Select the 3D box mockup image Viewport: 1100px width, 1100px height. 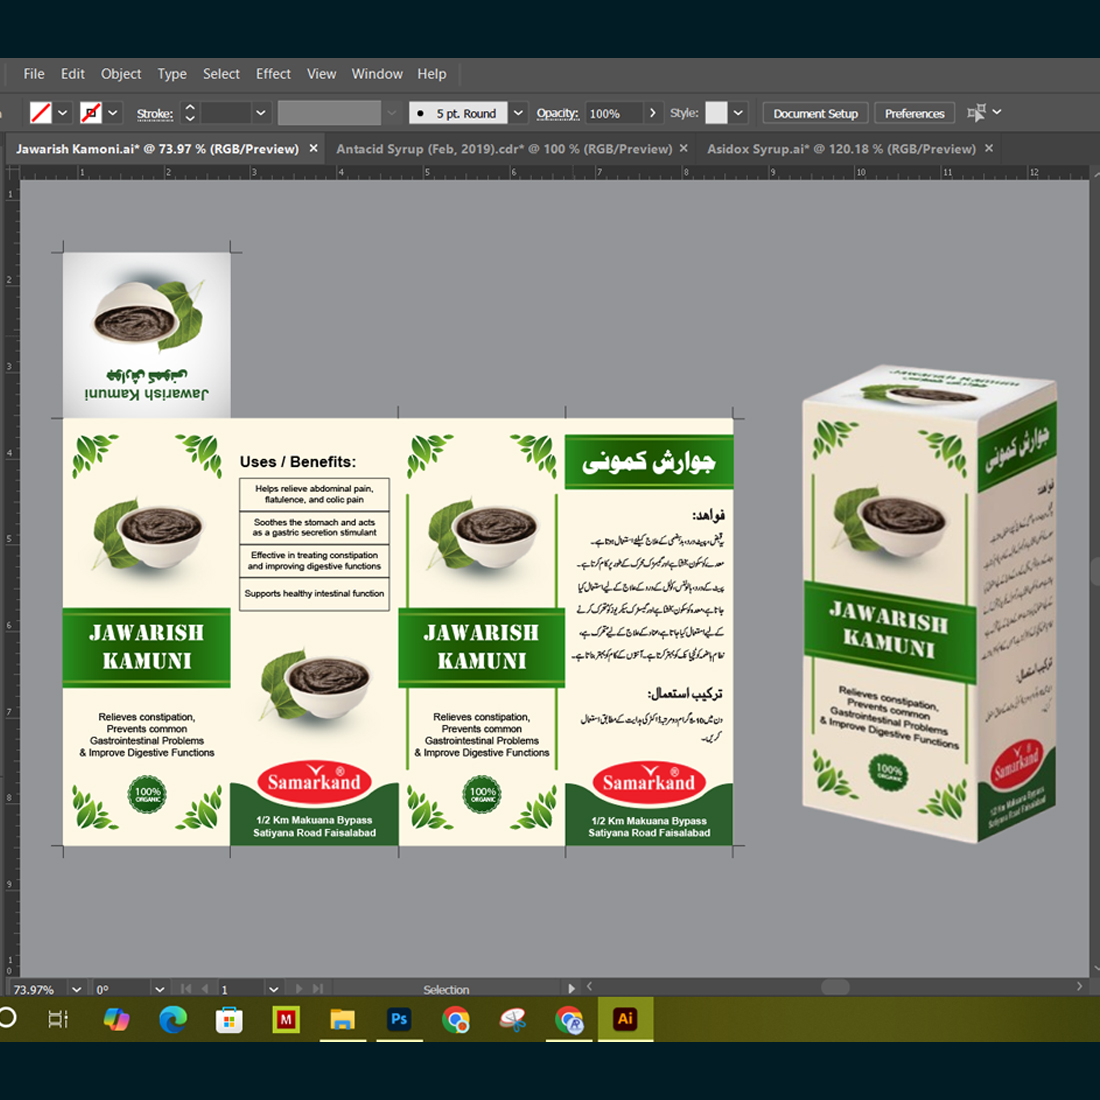[930, 603]
